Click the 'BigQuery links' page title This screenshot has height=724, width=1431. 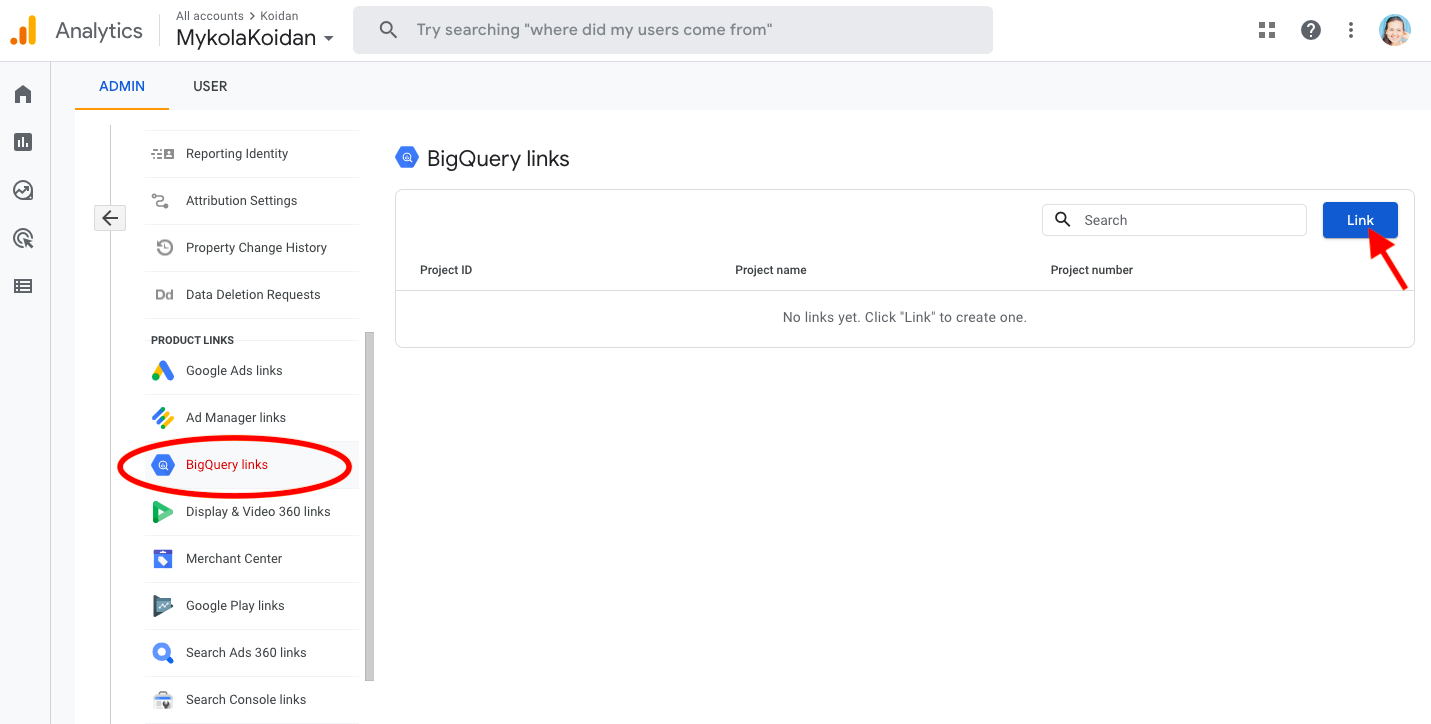498,158
